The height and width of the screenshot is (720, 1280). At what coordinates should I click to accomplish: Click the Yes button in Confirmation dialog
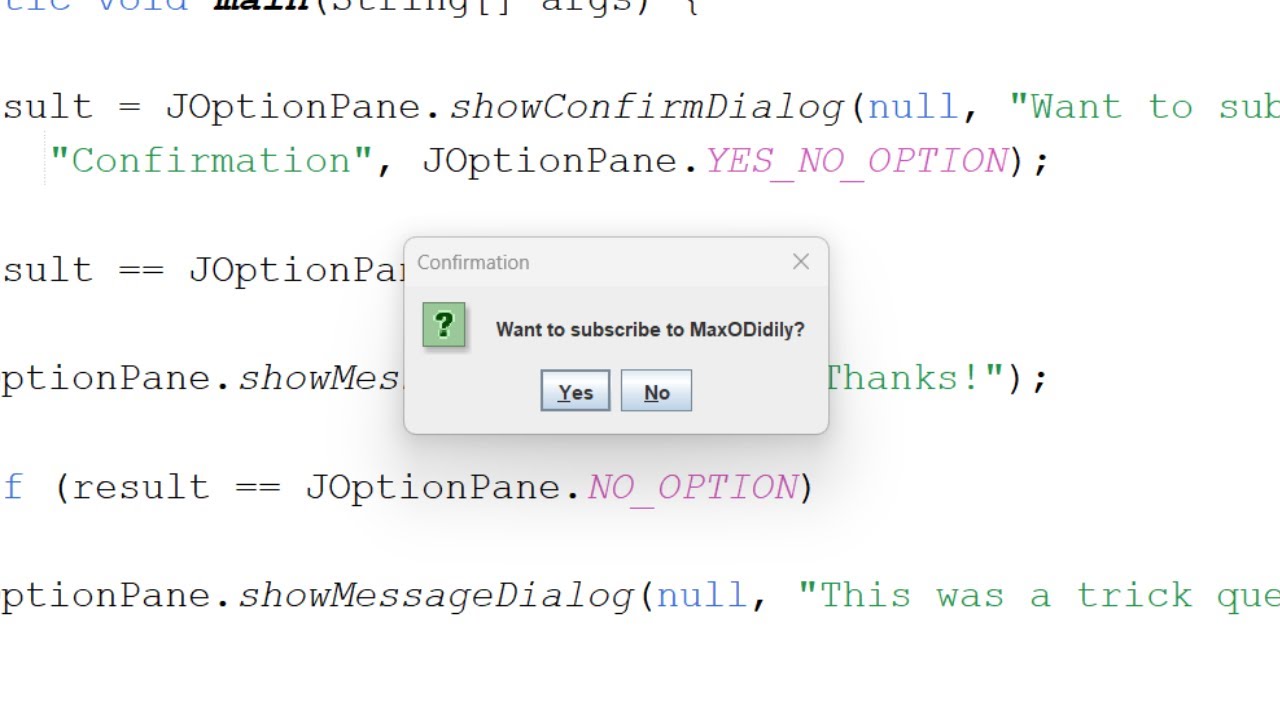point(575,391)
